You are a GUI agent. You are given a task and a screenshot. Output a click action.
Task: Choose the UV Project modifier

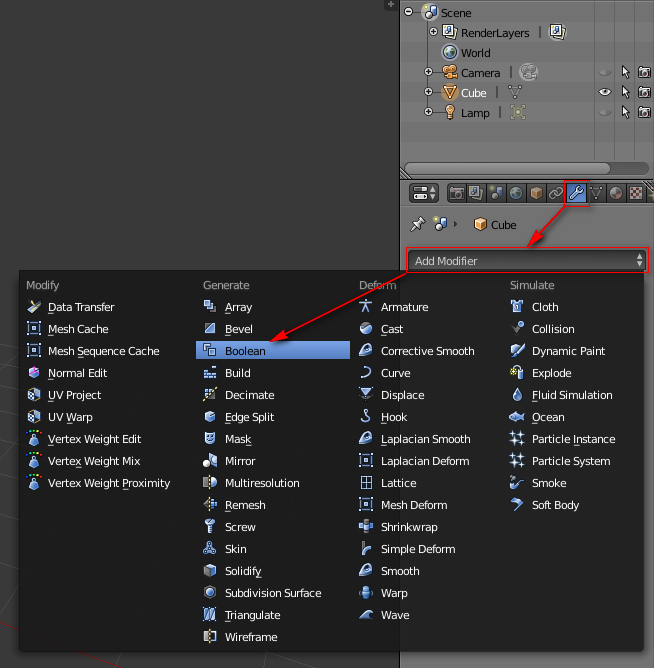pyautogui.click(x=107, y=395)
